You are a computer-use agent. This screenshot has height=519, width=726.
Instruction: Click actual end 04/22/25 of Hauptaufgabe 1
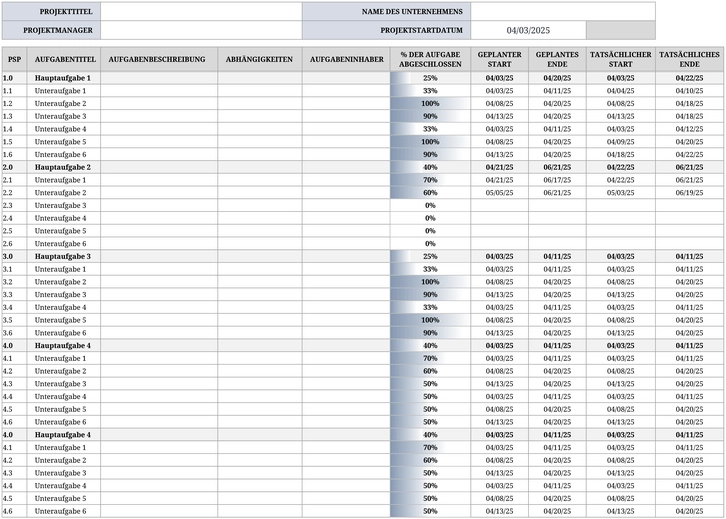click(x=689, y=78)
